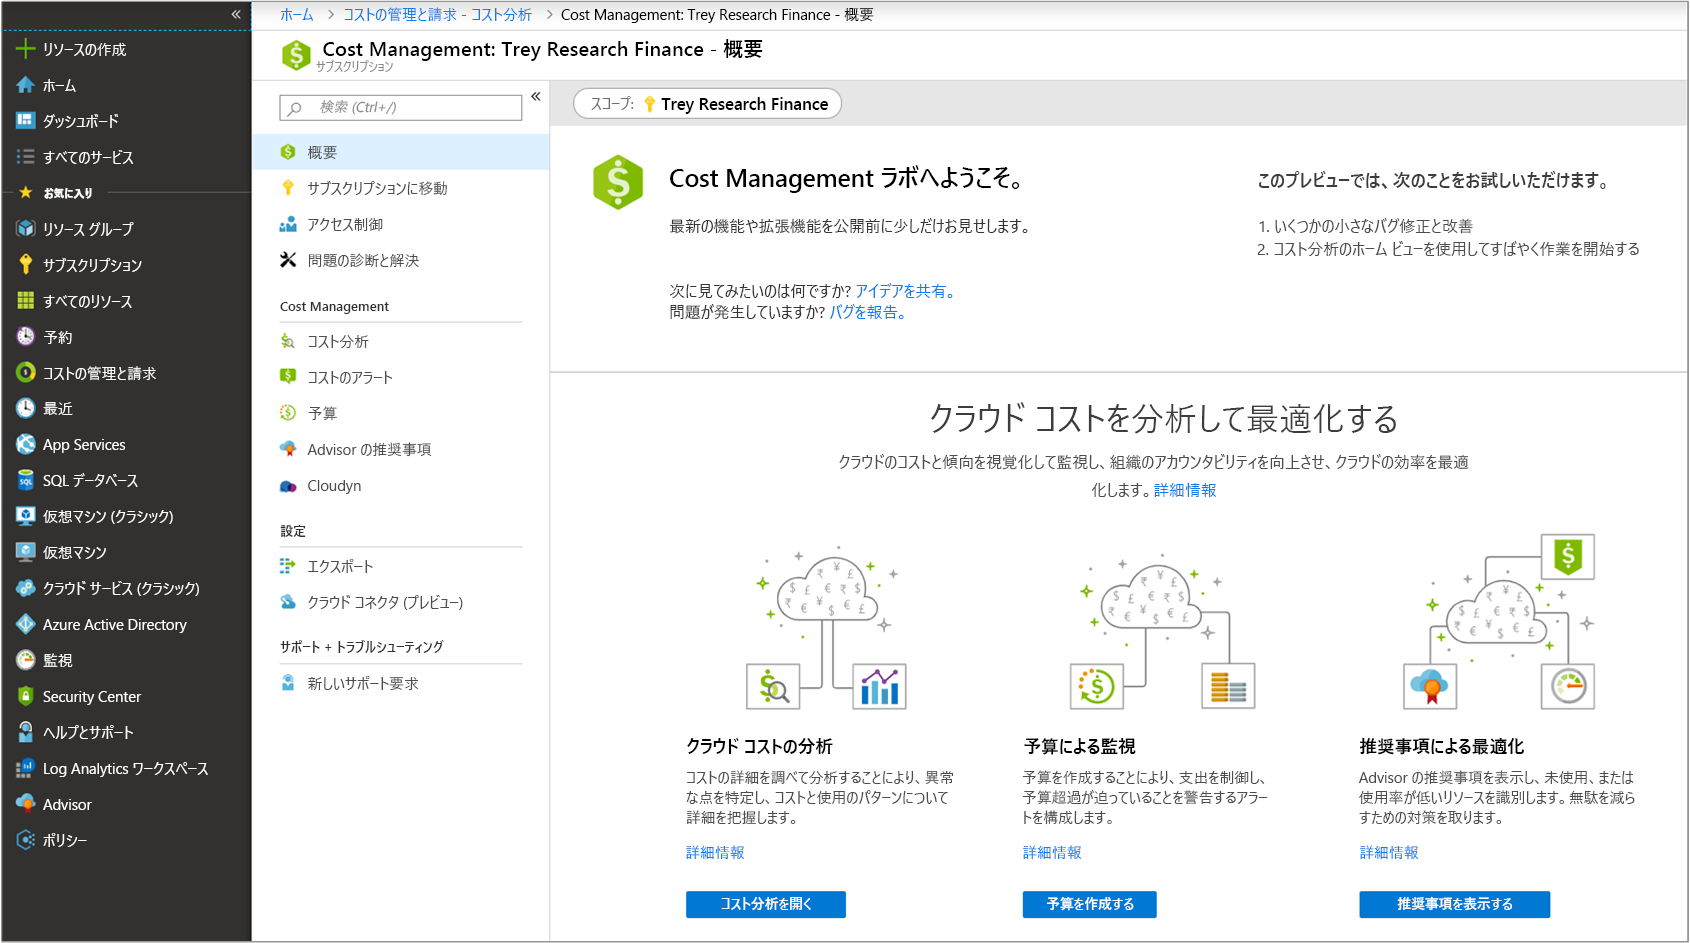The width and height of the screenshot is (1690, 943).
Task: Open the 仮想マシン (クラシック) icon
Action: 26,516
